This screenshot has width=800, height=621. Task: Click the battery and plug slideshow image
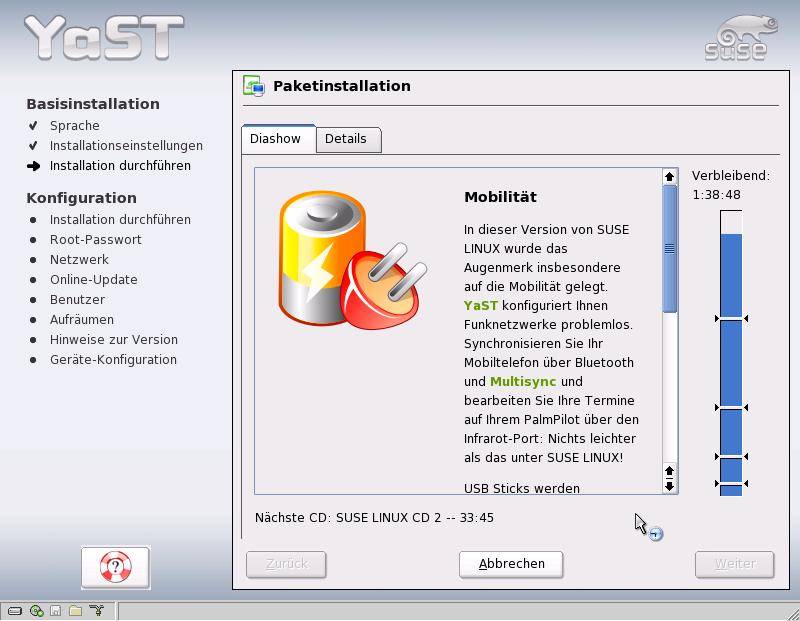(353, 259)
